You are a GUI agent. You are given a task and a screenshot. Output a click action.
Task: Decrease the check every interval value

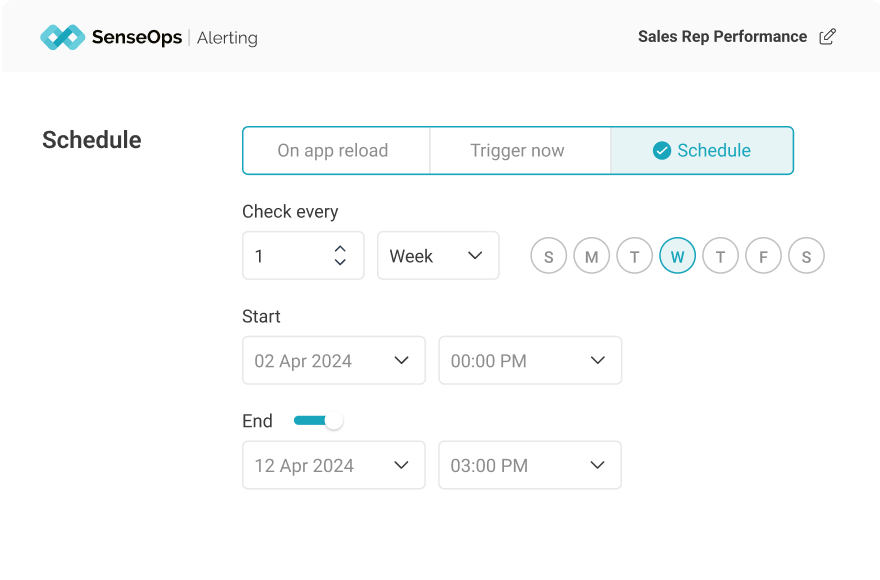(x=340, y=262)
